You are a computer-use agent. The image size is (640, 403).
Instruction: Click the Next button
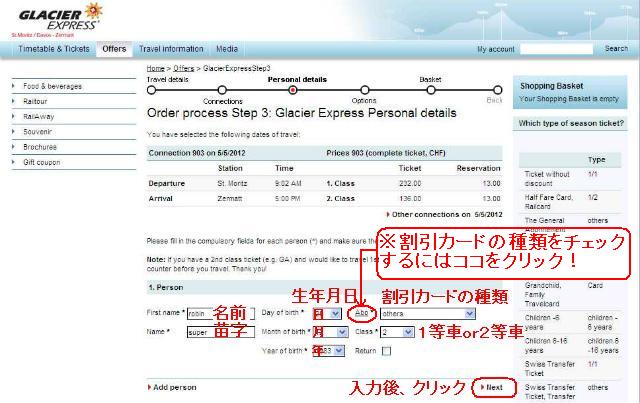492,387
